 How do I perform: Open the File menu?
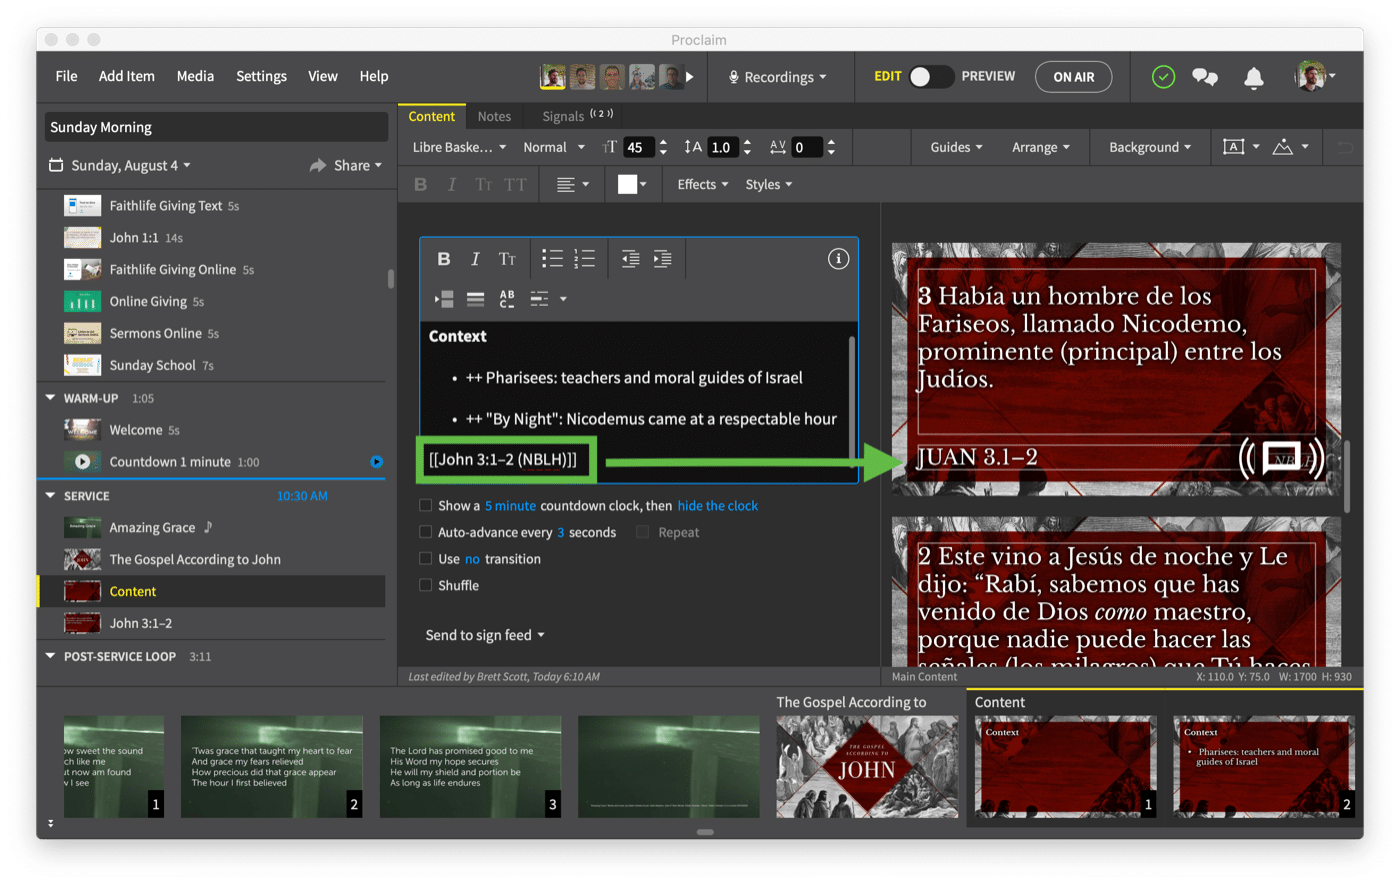[67, 77]
